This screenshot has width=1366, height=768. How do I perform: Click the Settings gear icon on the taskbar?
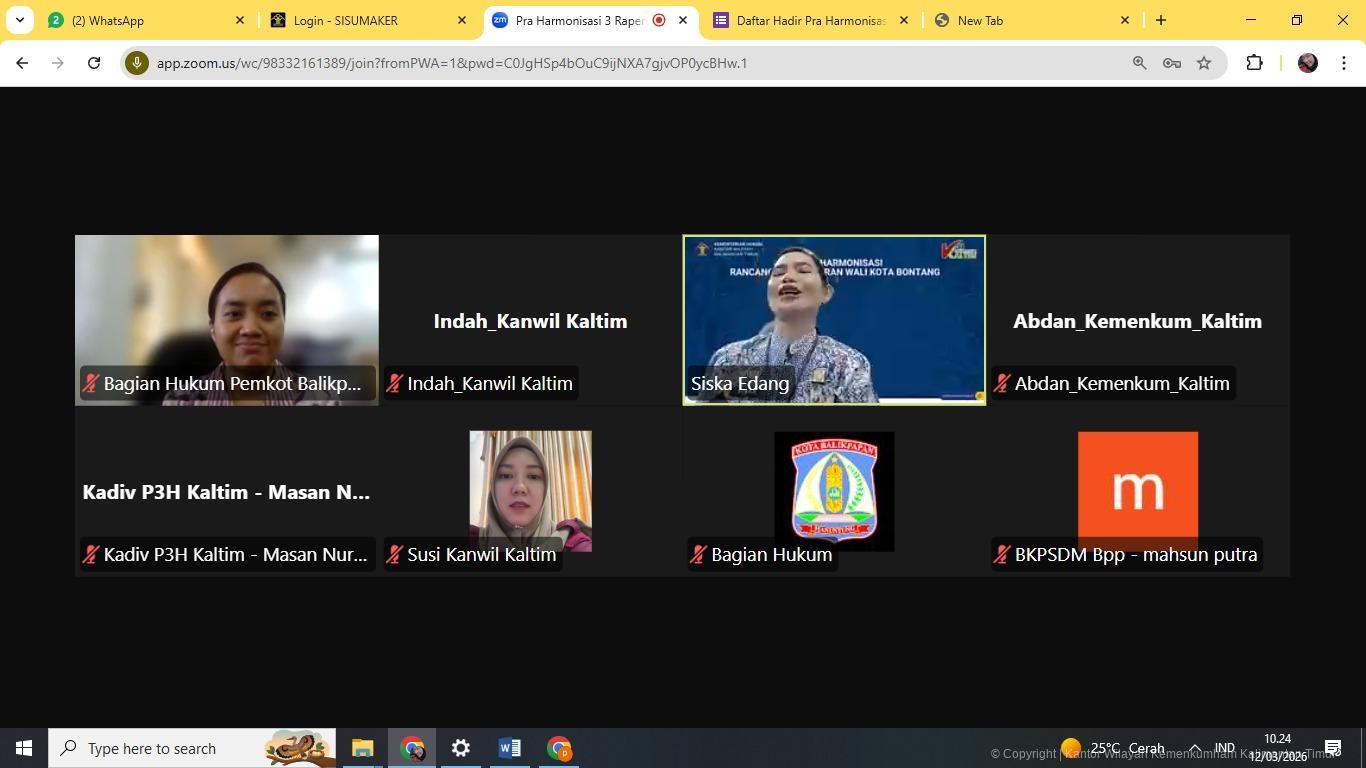pos(459,747)
